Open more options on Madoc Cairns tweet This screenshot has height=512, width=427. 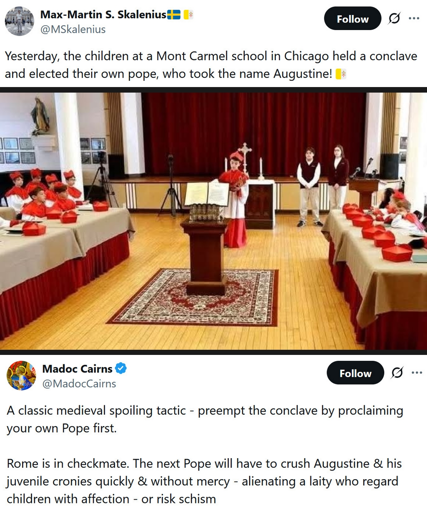(x=417, y=372)
